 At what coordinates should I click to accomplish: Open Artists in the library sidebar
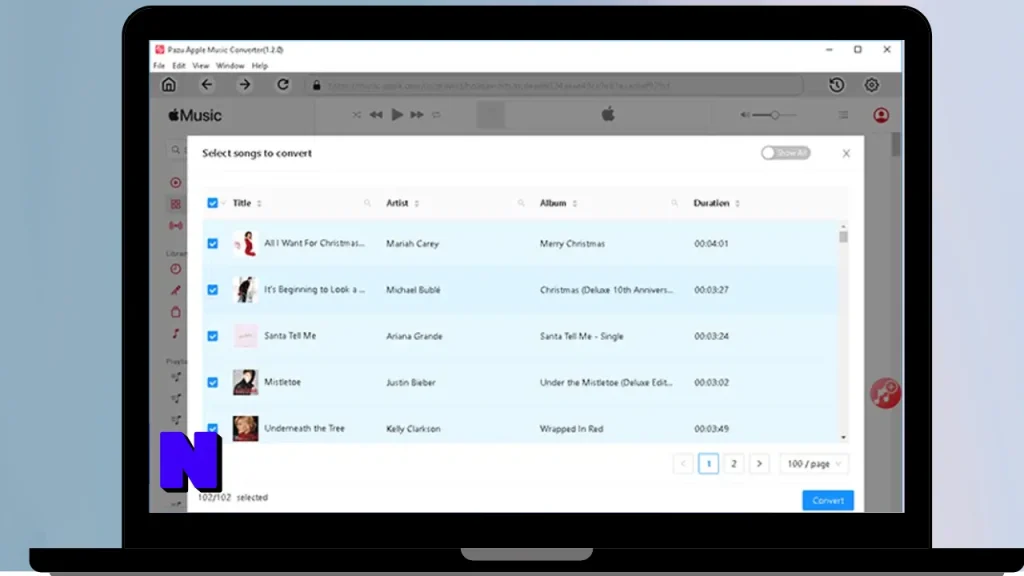click(176, 291)
